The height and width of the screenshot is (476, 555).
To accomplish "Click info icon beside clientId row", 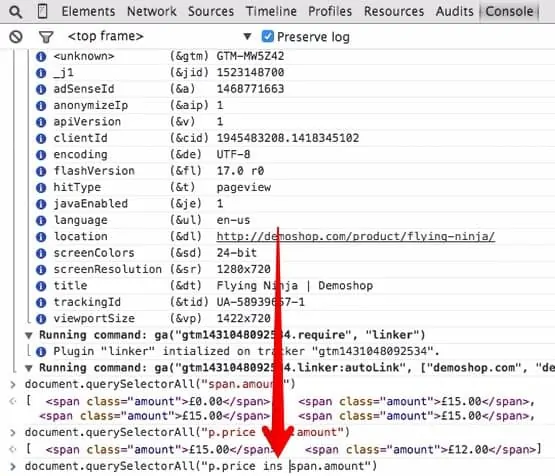I will coord(41,138).
